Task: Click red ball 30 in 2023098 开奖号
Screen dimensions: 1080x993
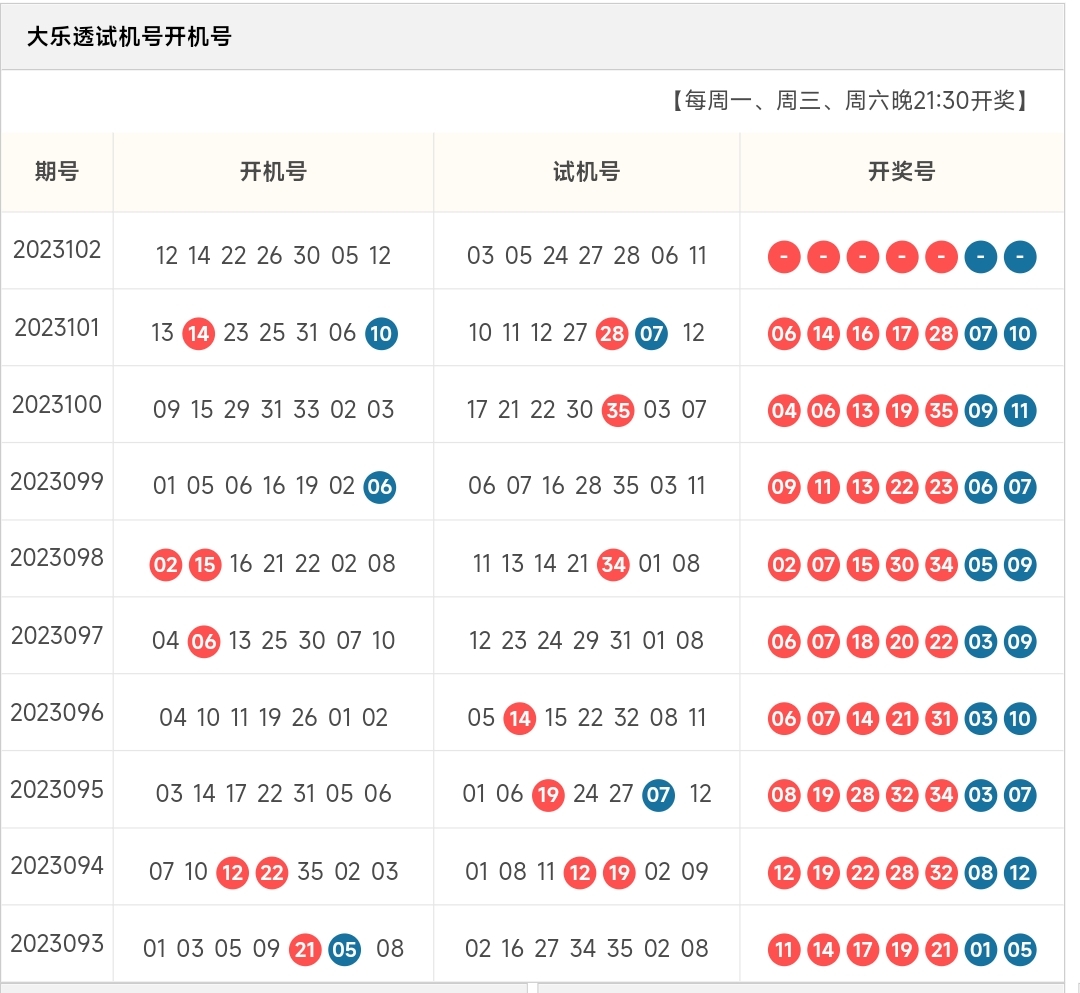Action: [x=902, y=565]
